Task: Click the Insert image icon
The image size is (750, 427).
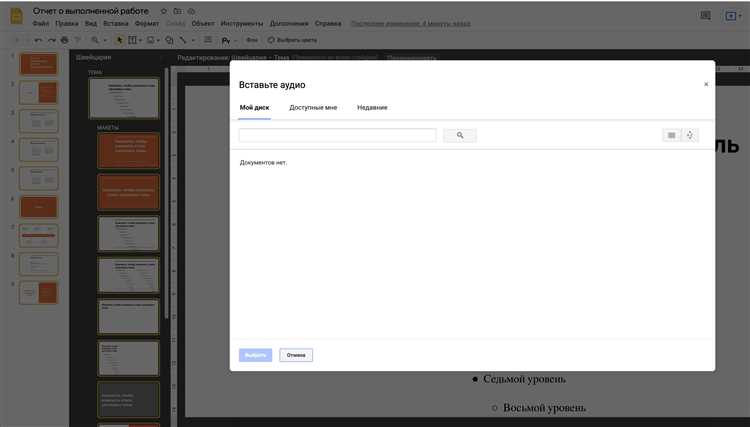Action: coord(151,41)
